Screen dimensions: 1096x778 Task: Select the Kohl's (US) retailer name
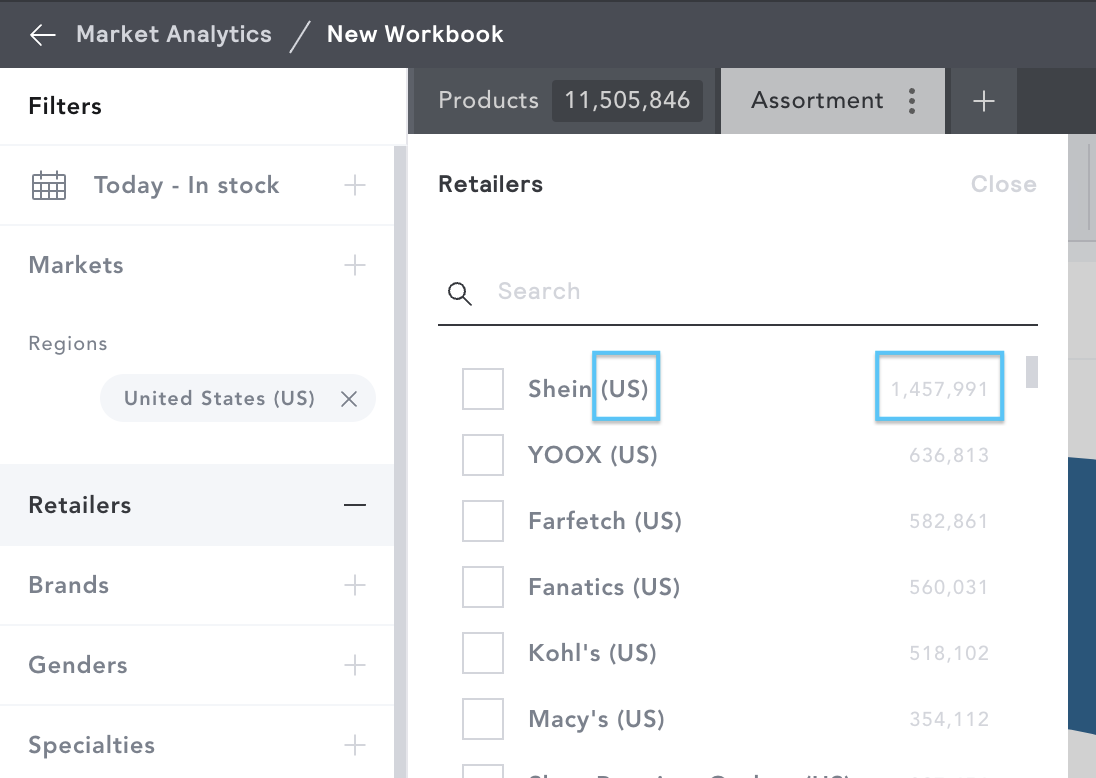(x=592, y=653)
